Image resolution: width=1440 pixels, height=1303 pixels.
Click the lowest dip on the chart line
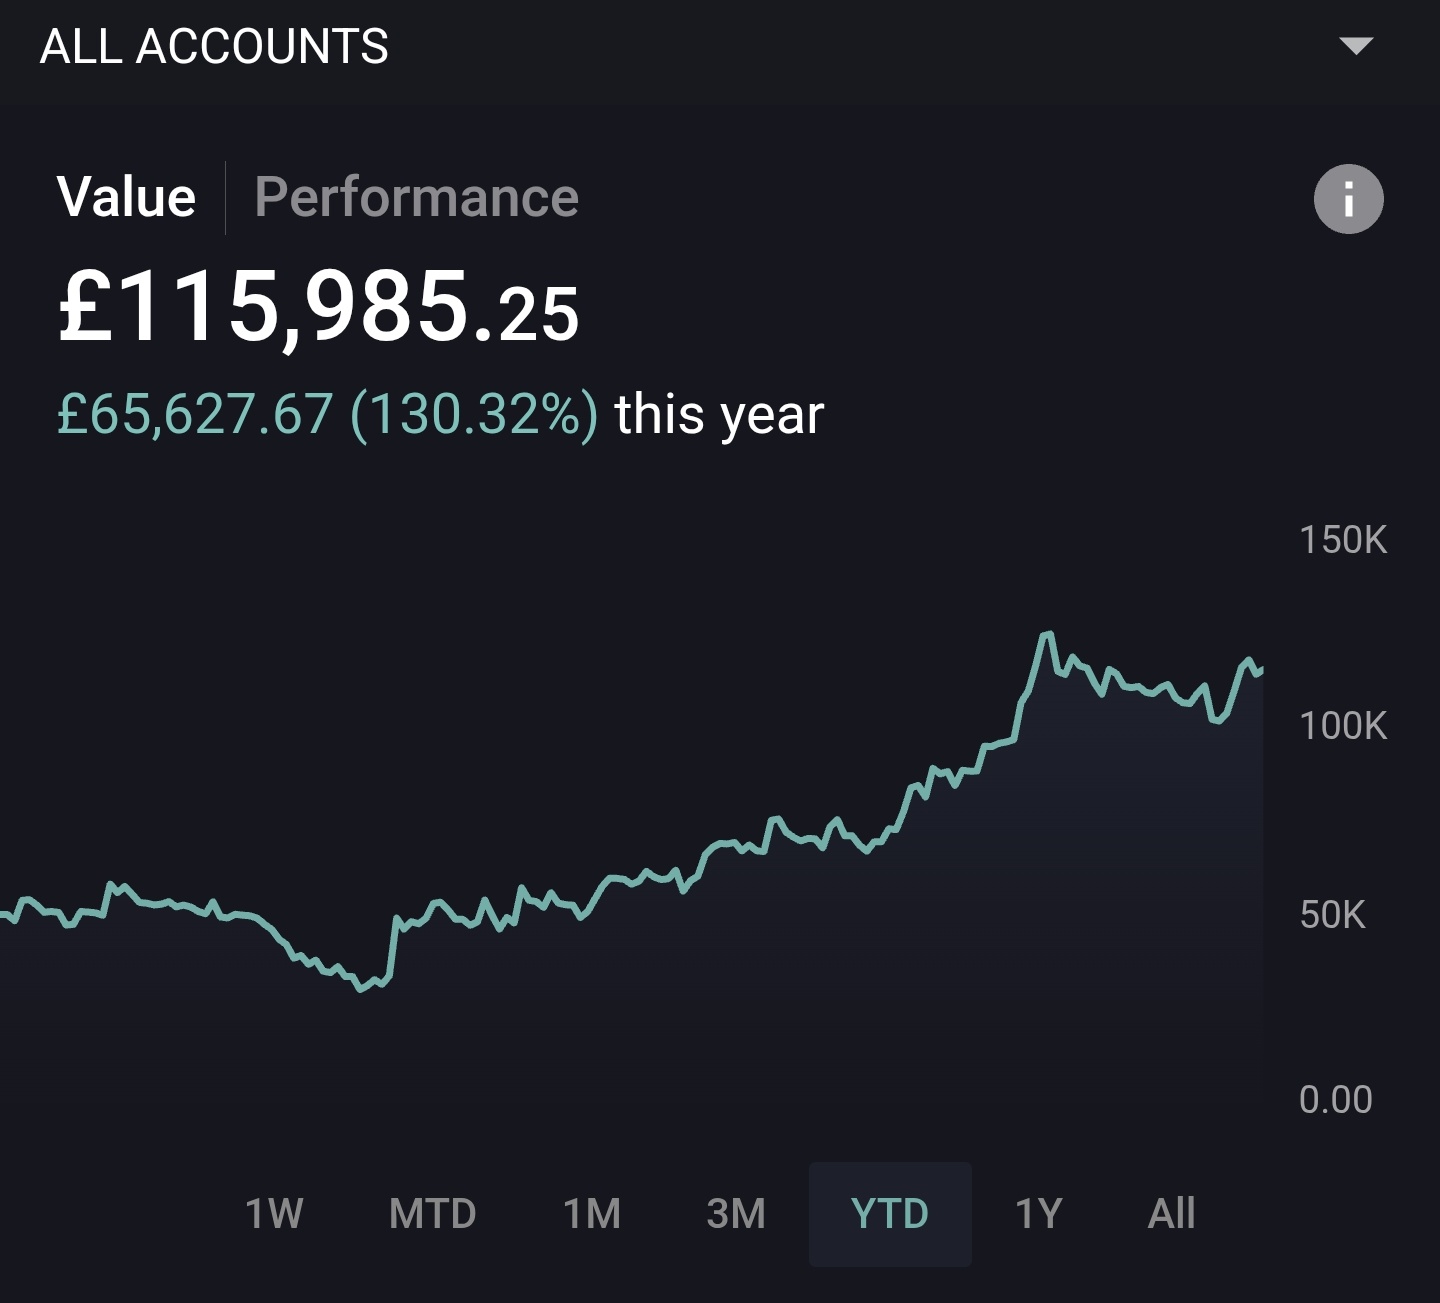[x=361, y=988]
